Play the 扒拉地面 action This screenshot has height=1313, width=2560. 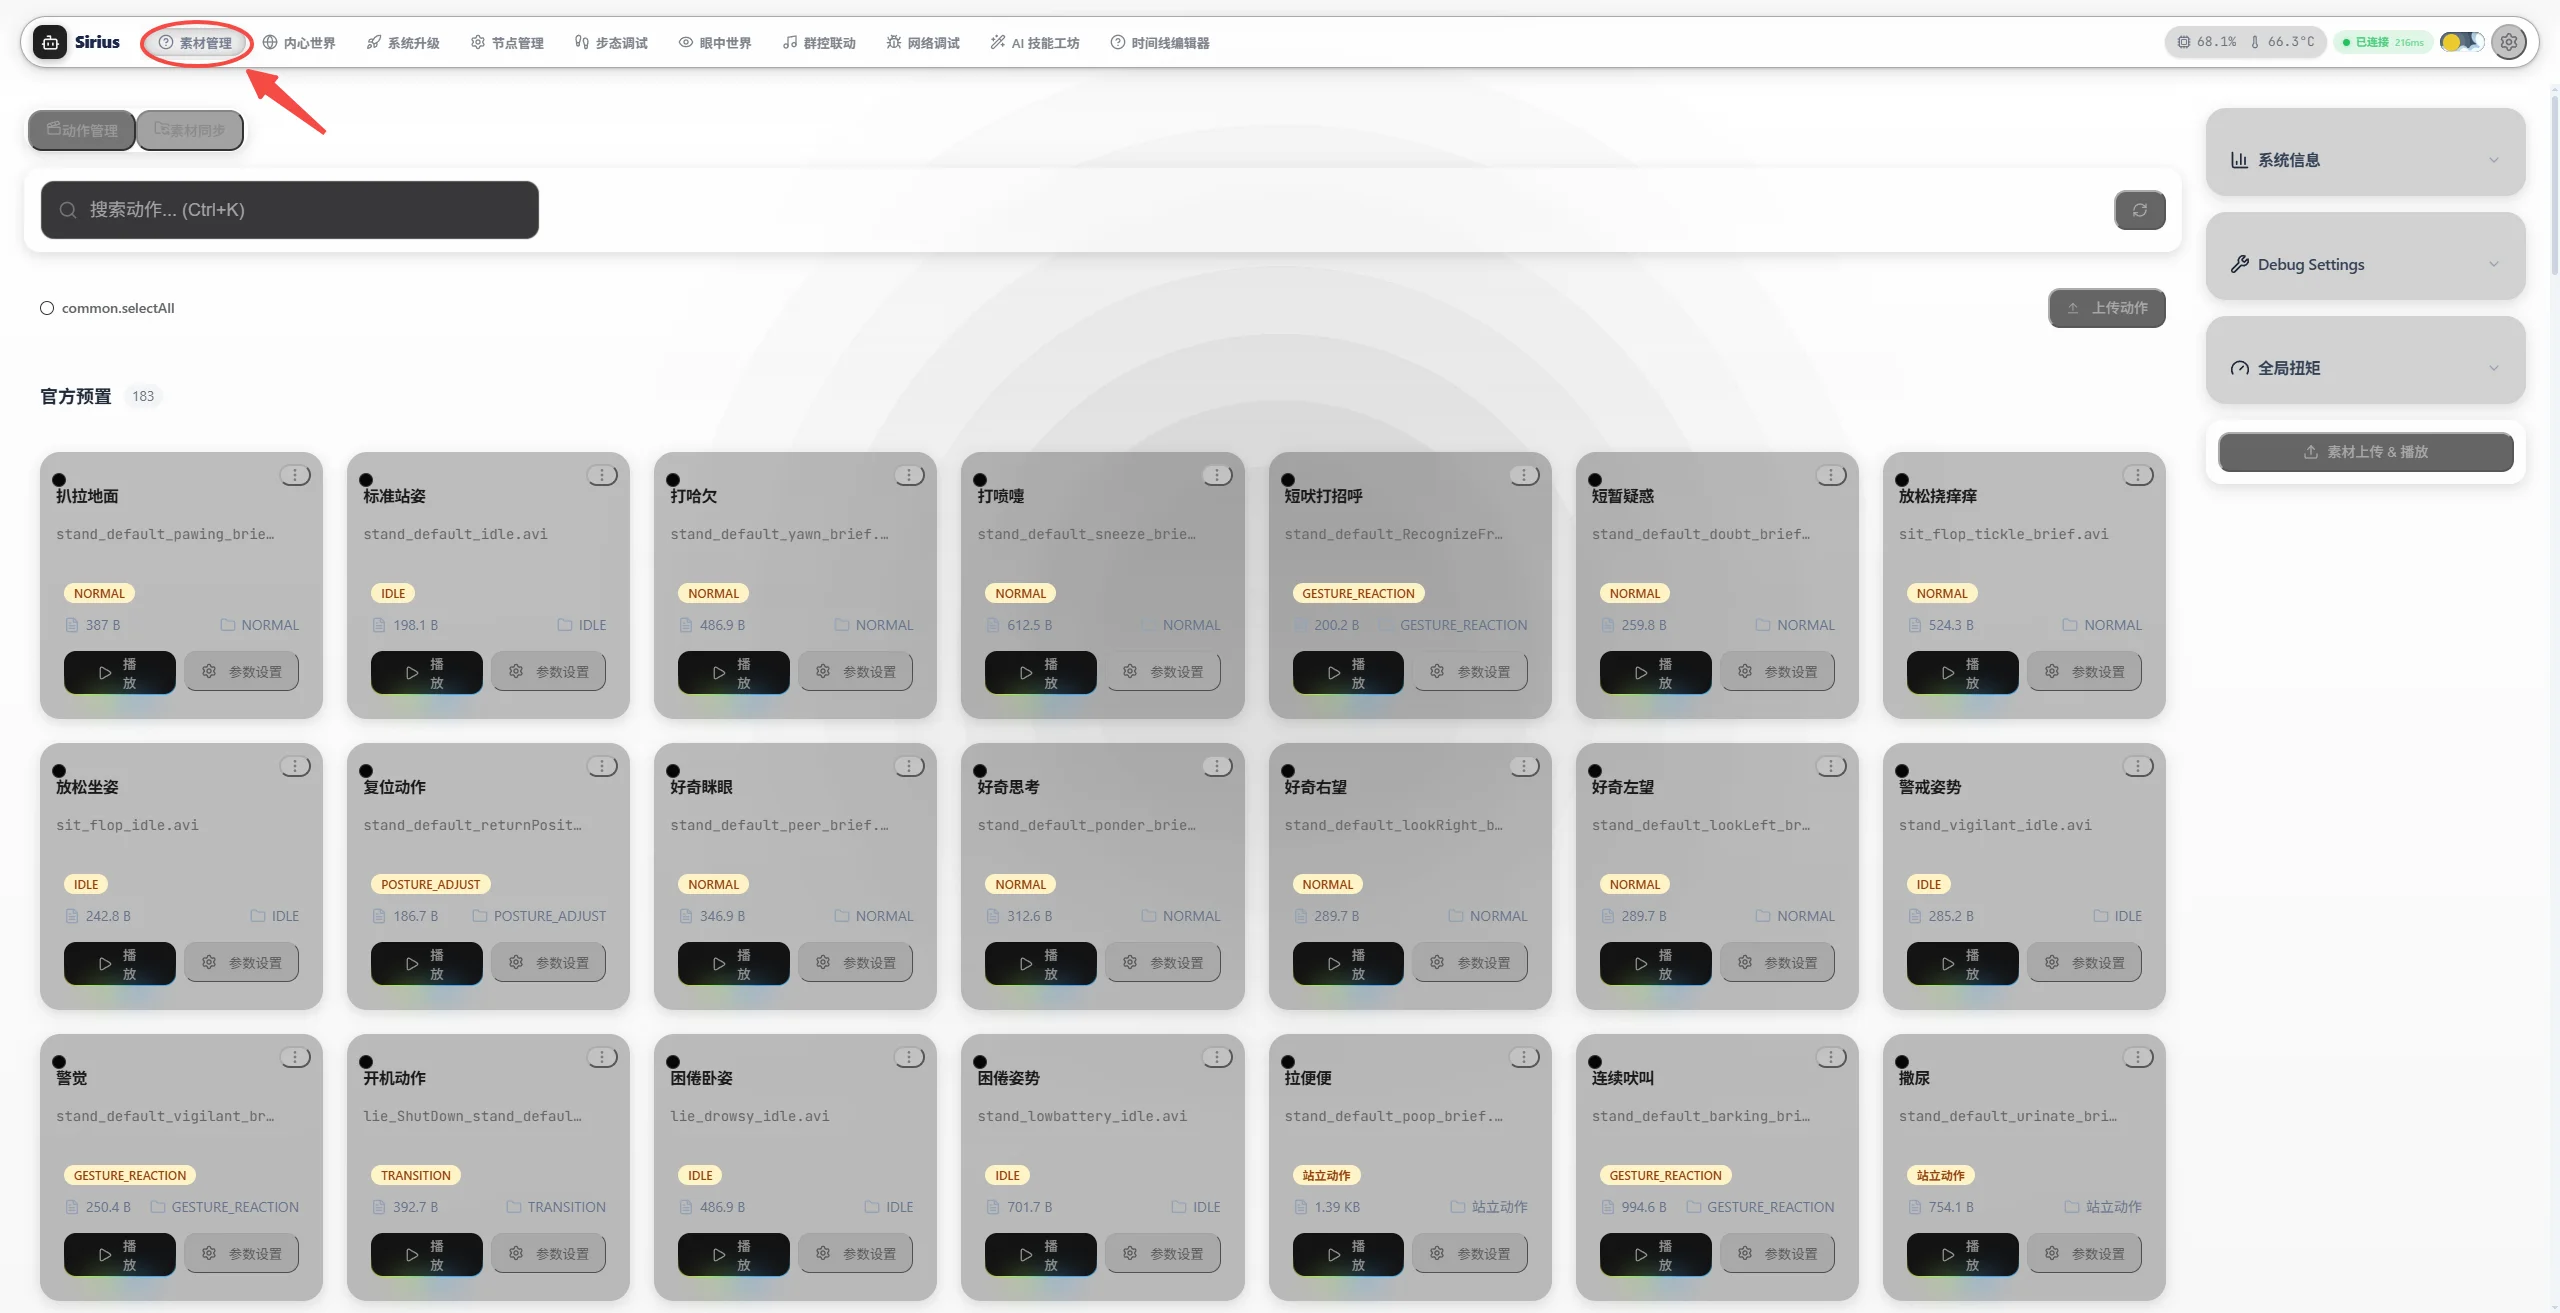[120, 672]
